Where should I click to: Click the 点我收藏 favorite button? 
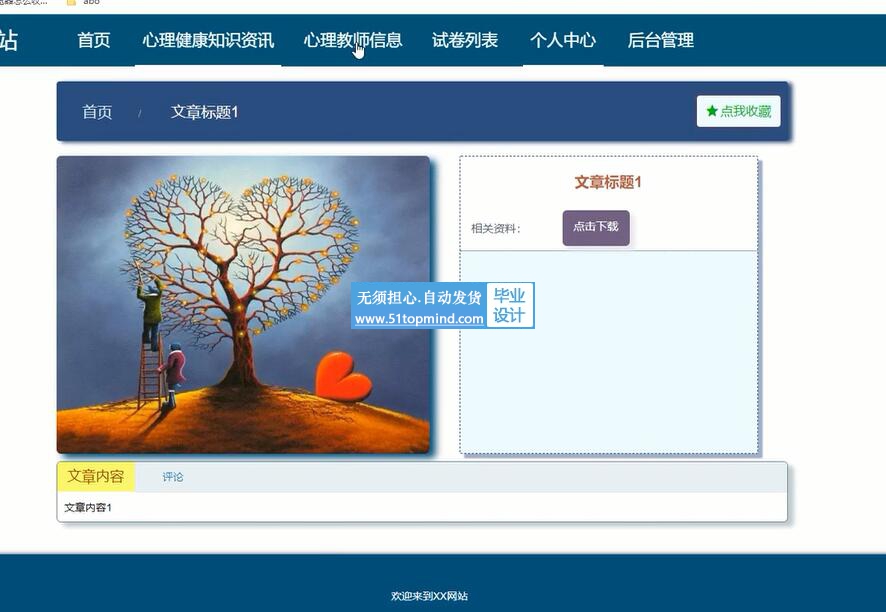pyautogui.click(x=739, y=111)
